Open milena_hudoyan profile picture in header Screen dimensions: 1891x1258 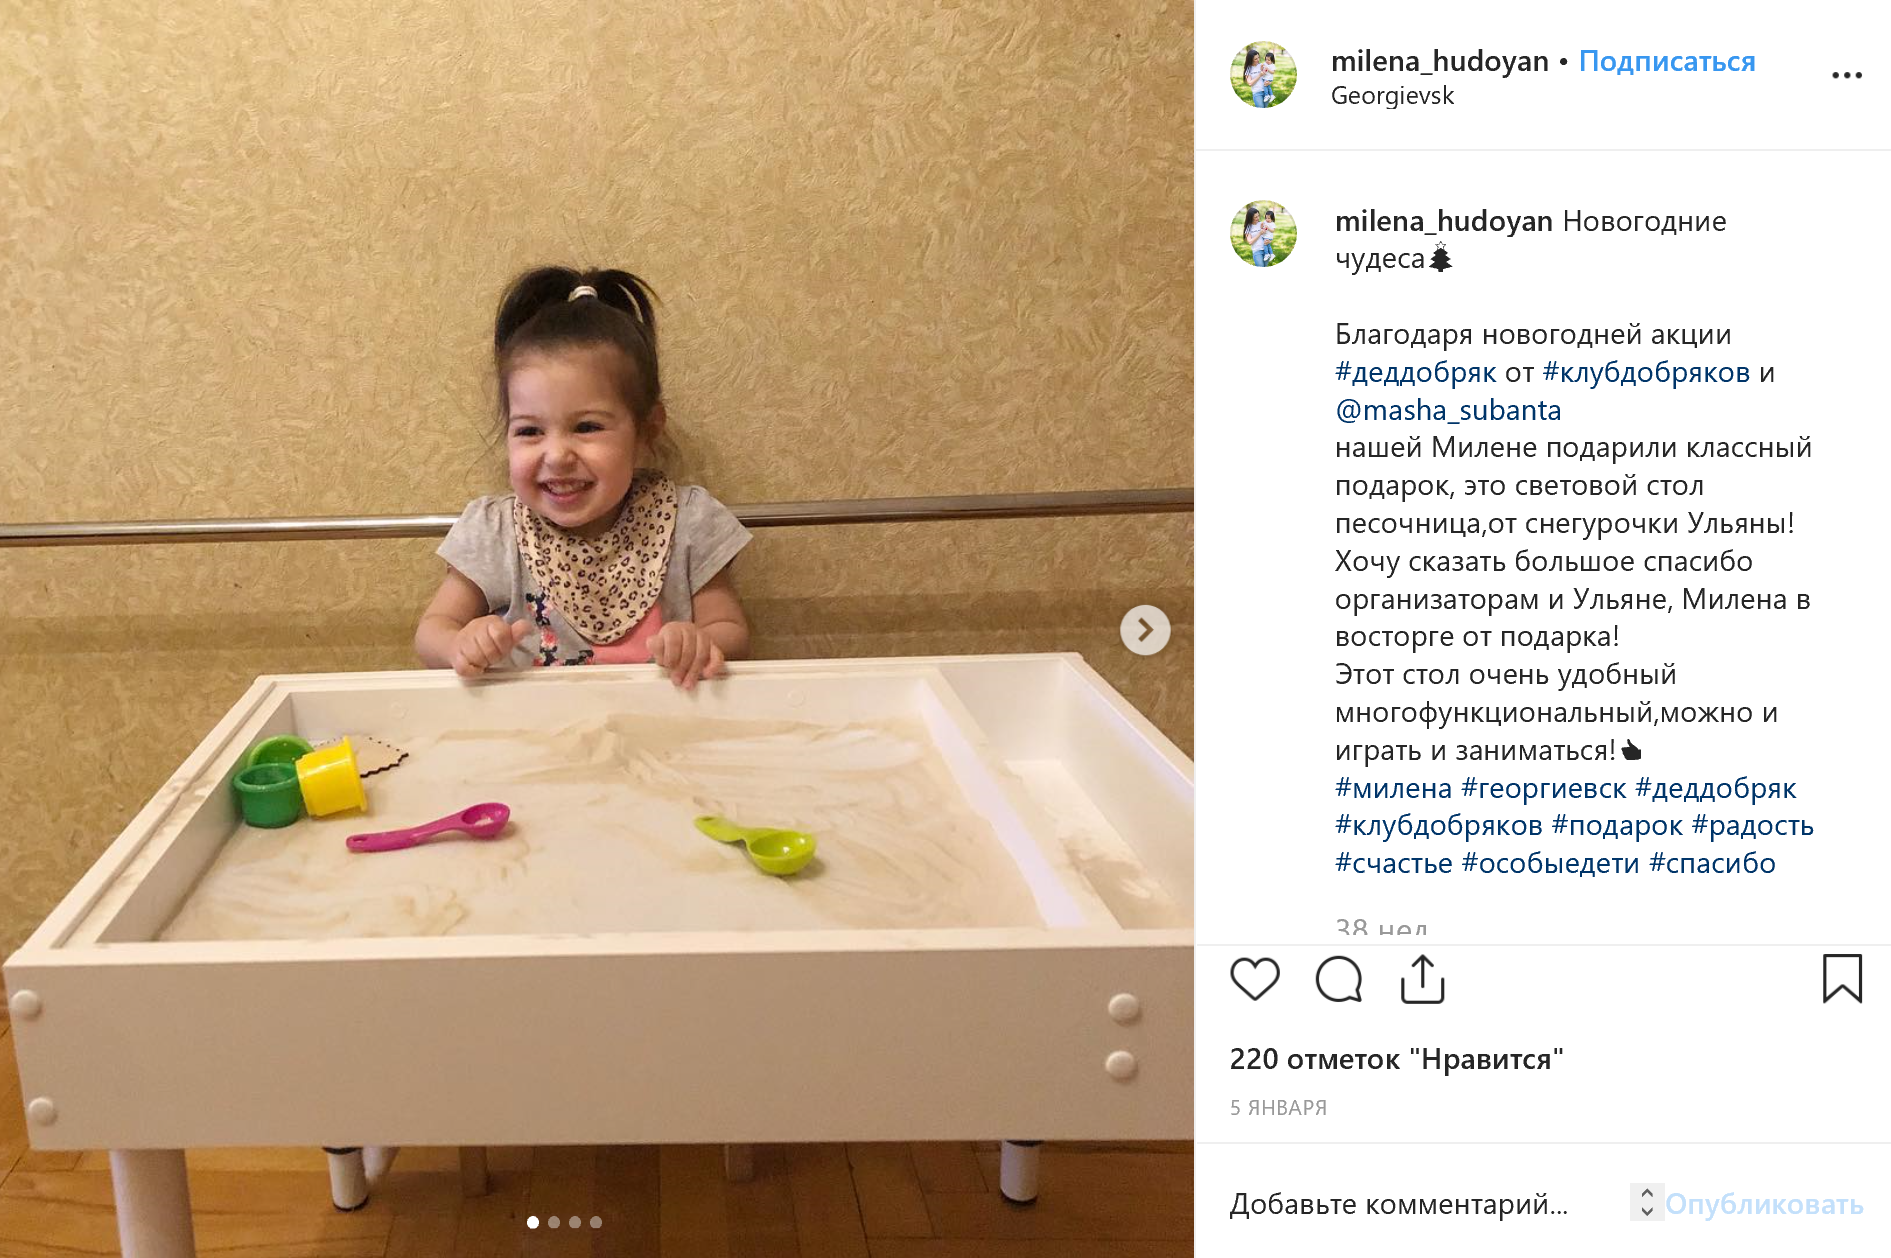[1263, 74]
